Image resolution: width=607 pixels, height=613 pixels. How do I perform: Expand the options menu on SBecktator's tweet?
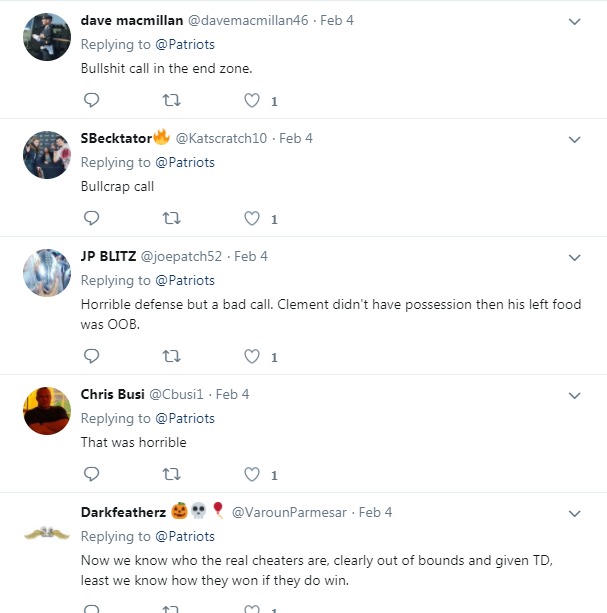pos(575,139)
